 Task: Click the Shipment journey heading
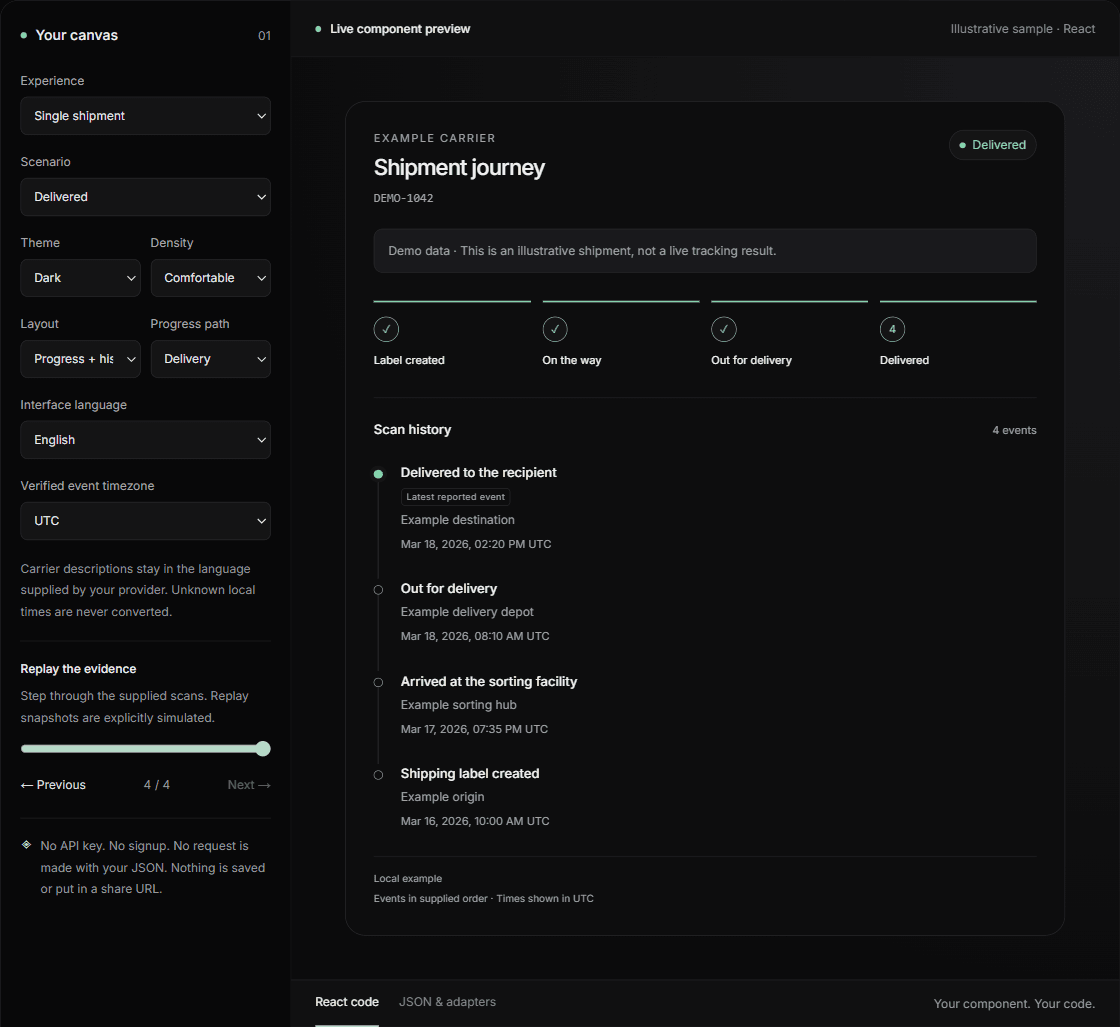point(459,168)
